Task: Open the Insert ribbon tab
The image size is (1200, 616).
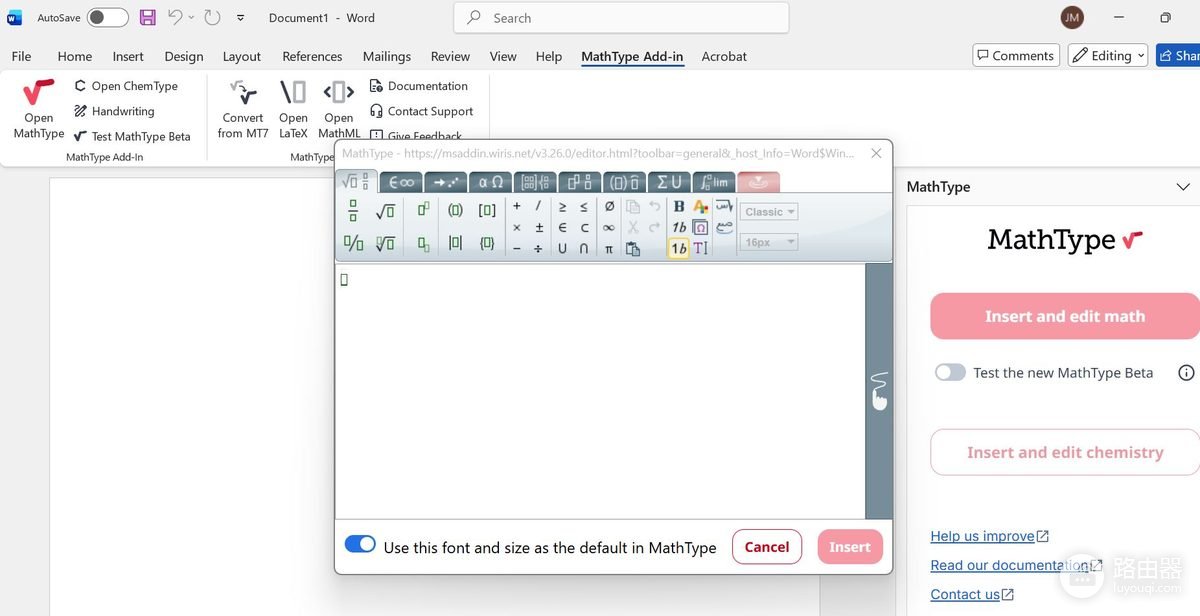Action: pyautogui.click(x=128, y=56)
